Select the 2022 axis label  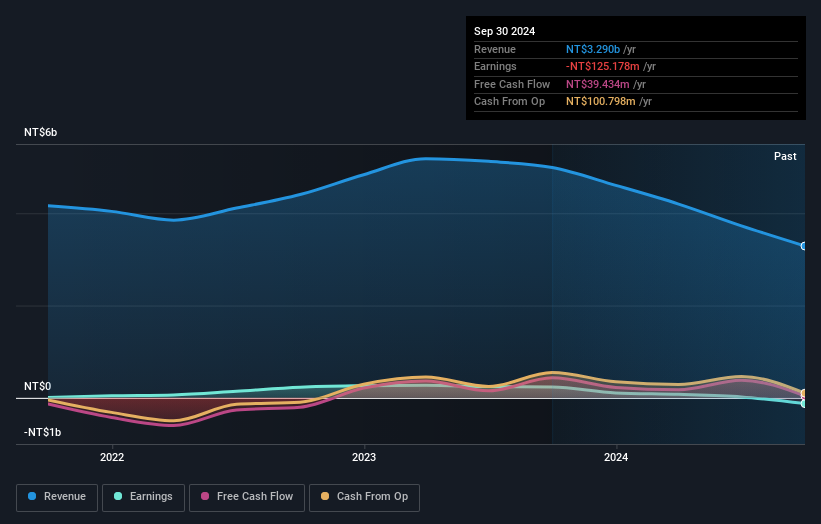tap(112, 458)
